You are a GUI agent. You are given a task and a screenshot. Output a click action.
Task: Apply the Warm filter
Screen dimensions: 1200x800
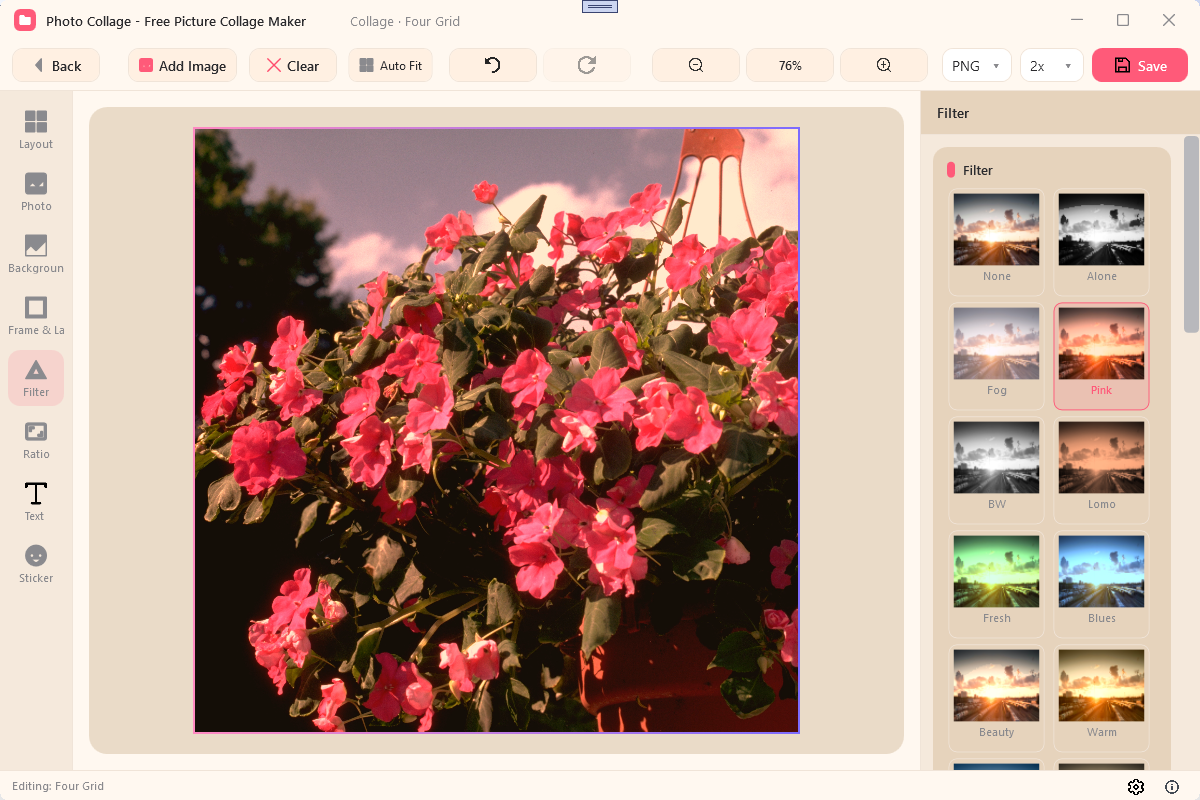(1101, 697)
